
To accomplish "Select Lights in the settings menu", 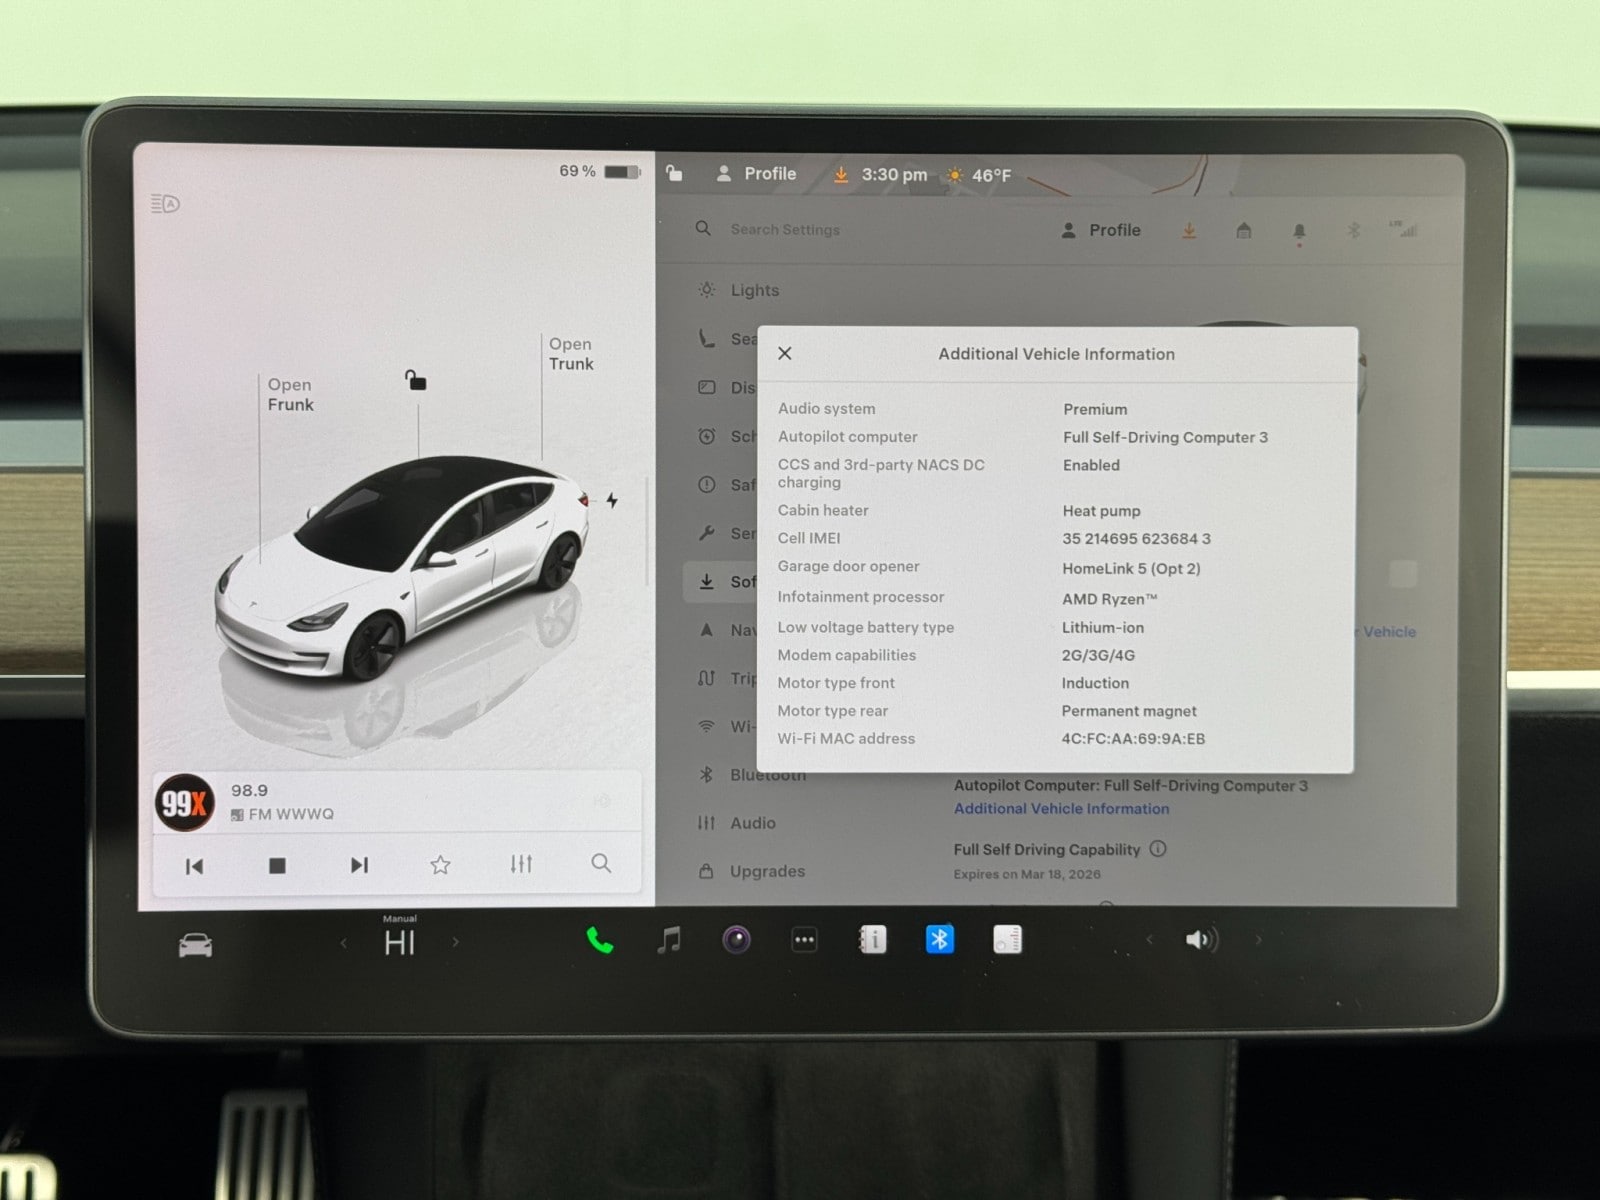I will (754, 290).
